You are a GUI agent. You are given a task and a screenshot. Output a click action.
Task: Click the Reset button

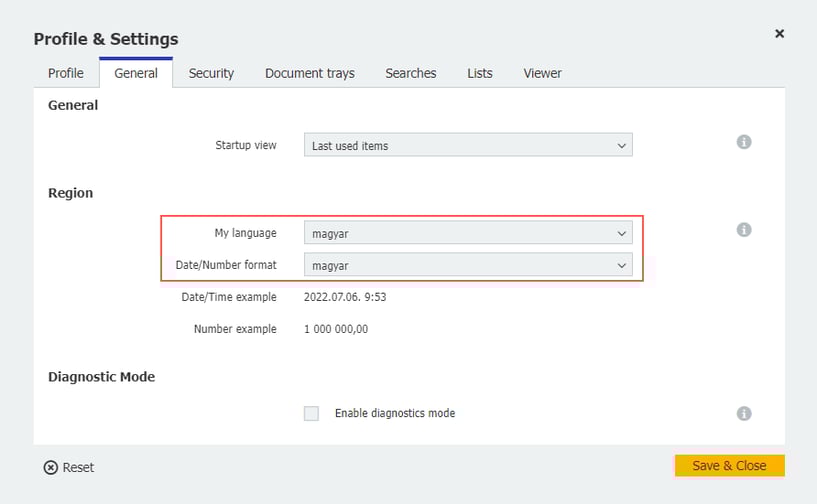tap(69, 467)
